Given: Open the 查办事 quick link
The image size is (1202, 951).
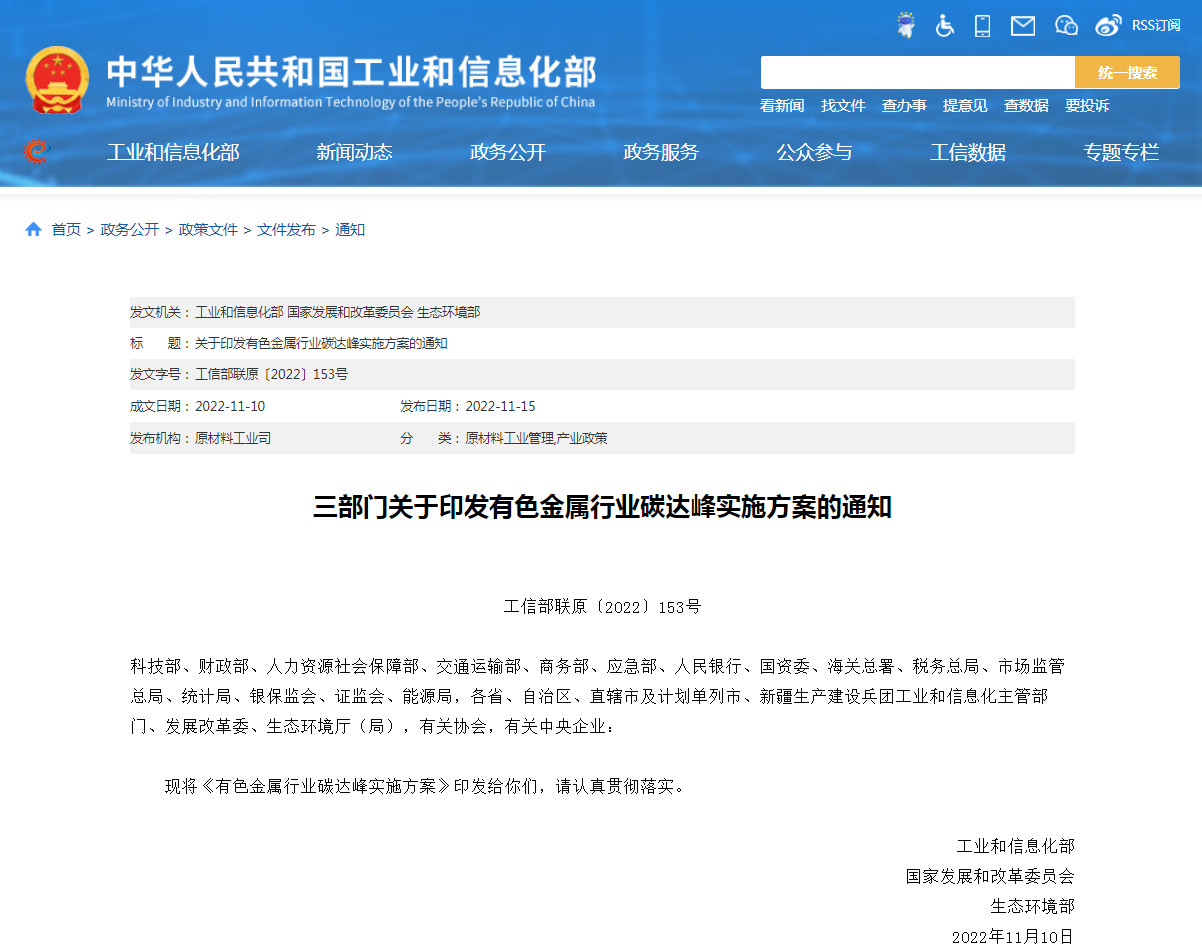Looking at the screenshot, I should (904, 105).
